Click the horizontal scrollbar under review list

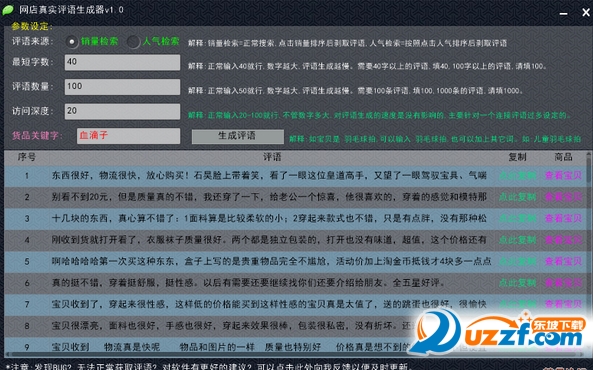(295, 354)
